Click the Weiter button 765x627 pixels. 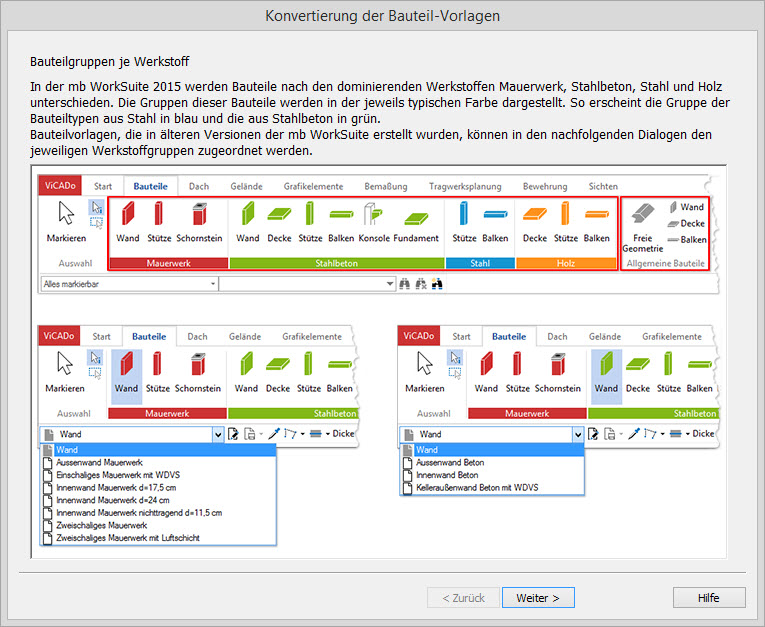(x=538, y=598)
